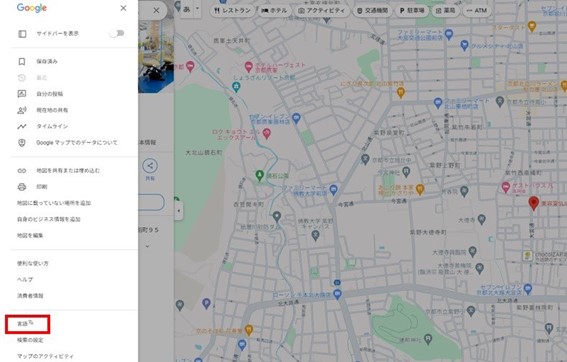Expand the input method dropdown arrow
This screenshot has height=362, width=567.
coord(197,9)
